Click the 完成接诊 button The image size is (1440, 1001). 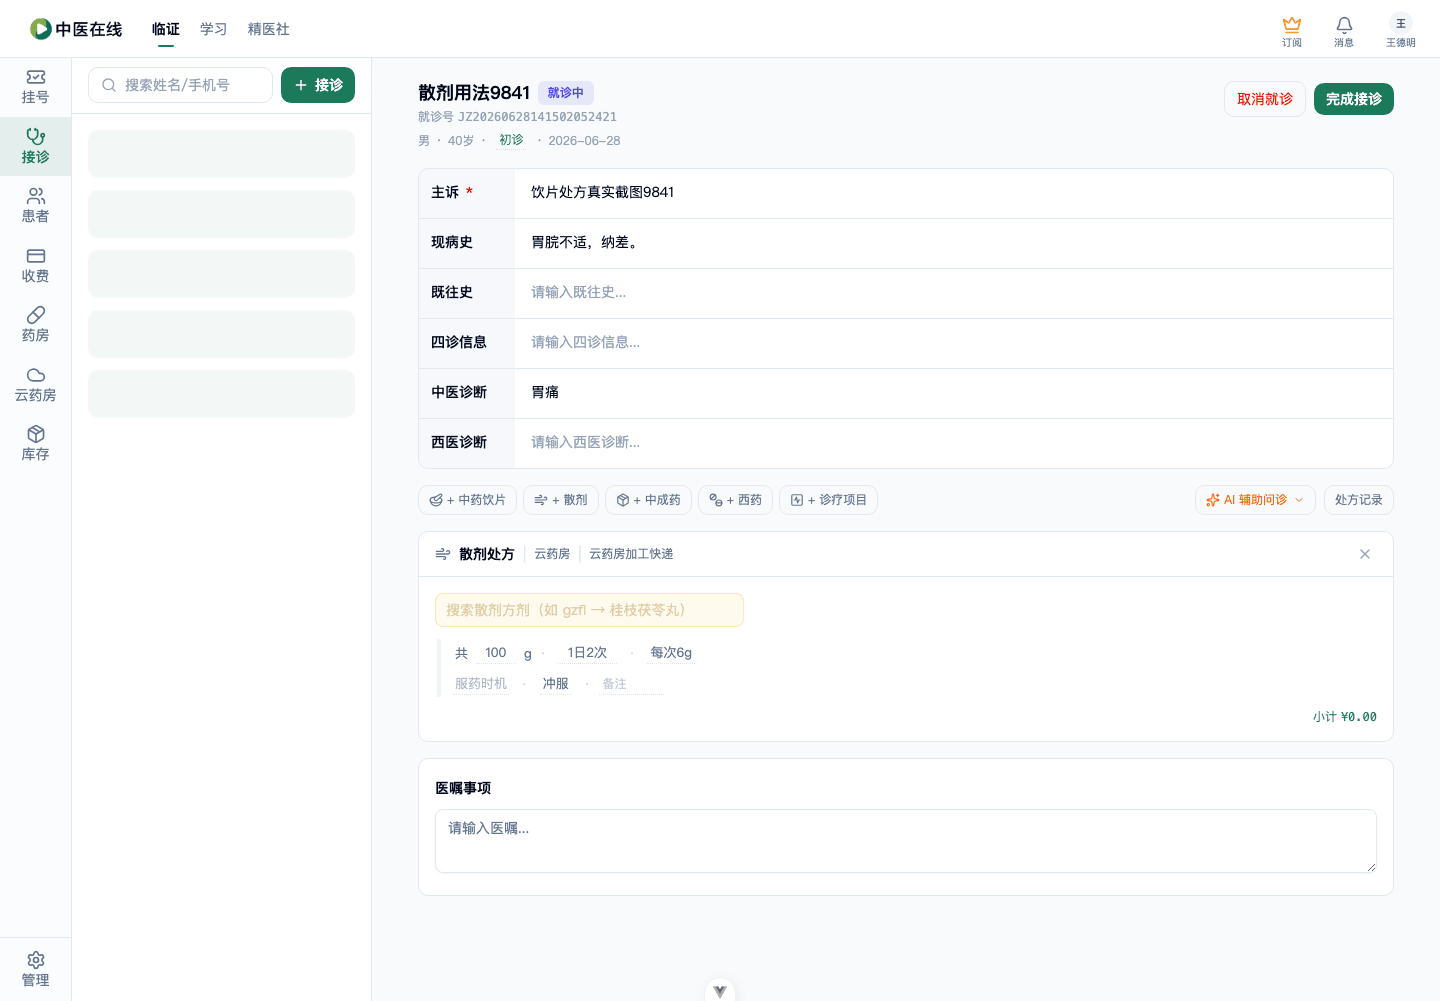(x=1354, y=99)
